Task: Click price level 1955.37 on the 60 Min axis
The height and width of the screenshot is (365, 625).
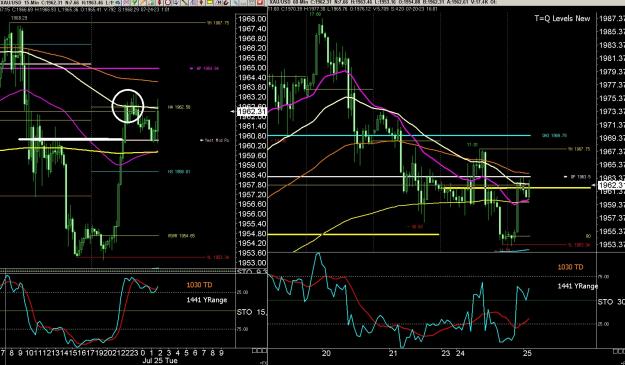Action: (612, 231)
